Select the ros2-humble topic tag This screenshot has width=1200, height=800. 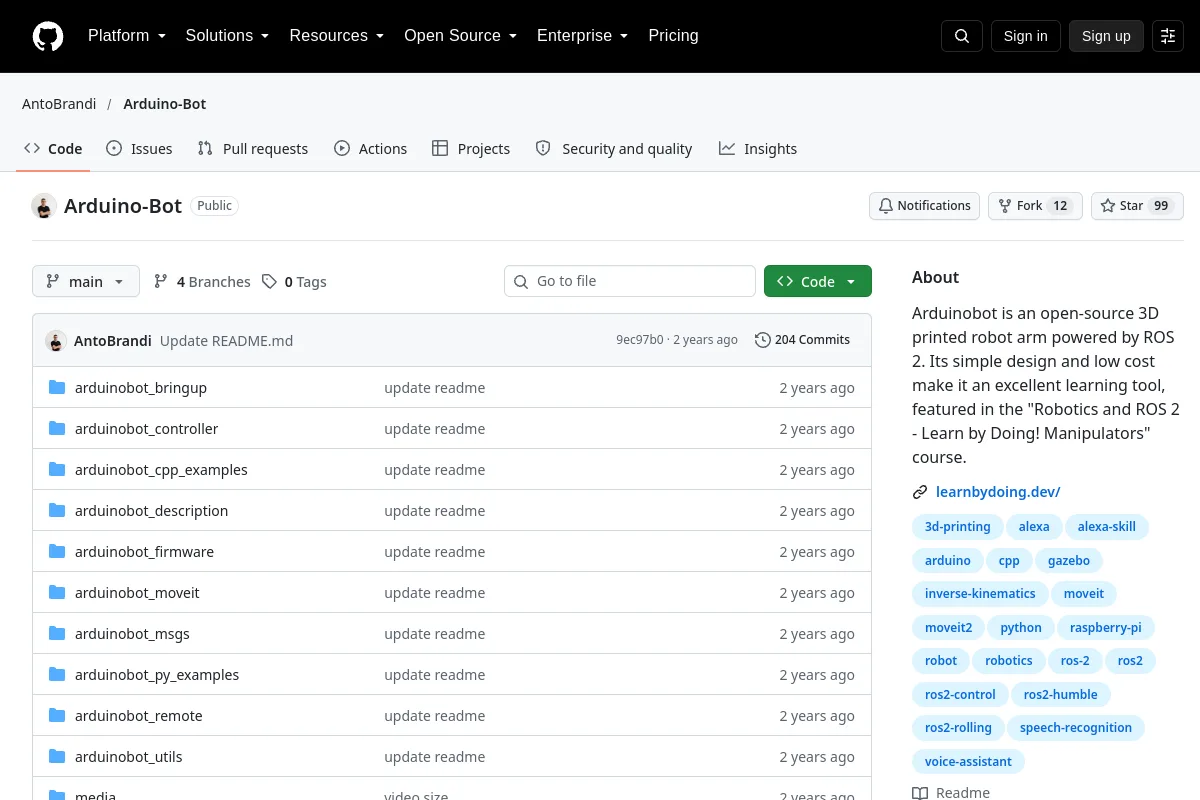[1061, 695]
